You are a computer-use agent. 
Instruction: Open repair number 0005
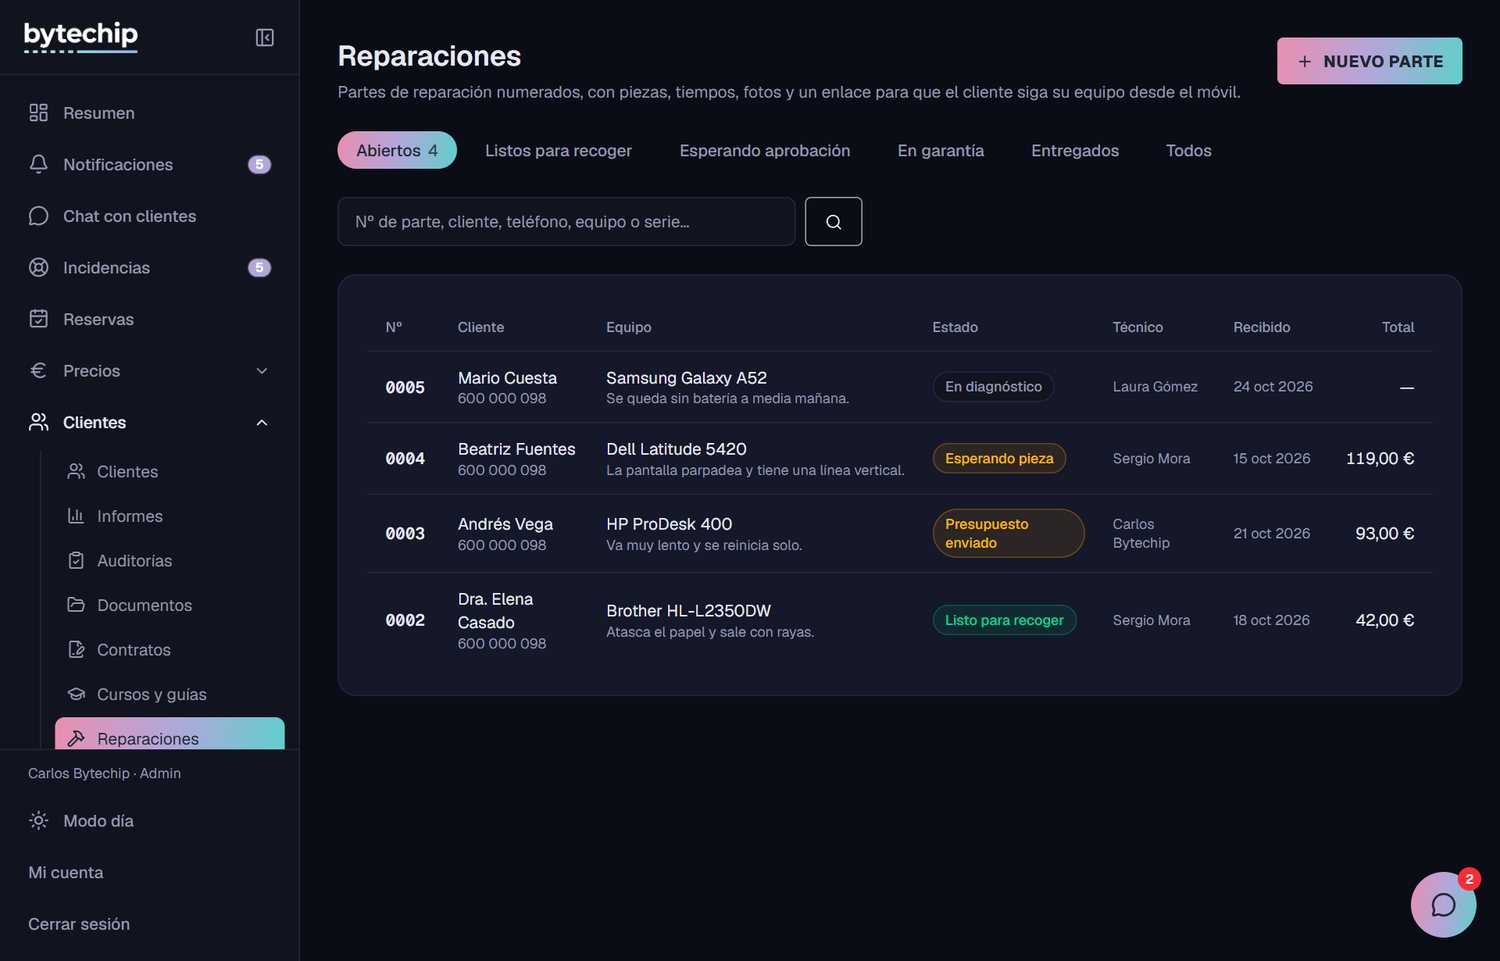click(405, 387)
